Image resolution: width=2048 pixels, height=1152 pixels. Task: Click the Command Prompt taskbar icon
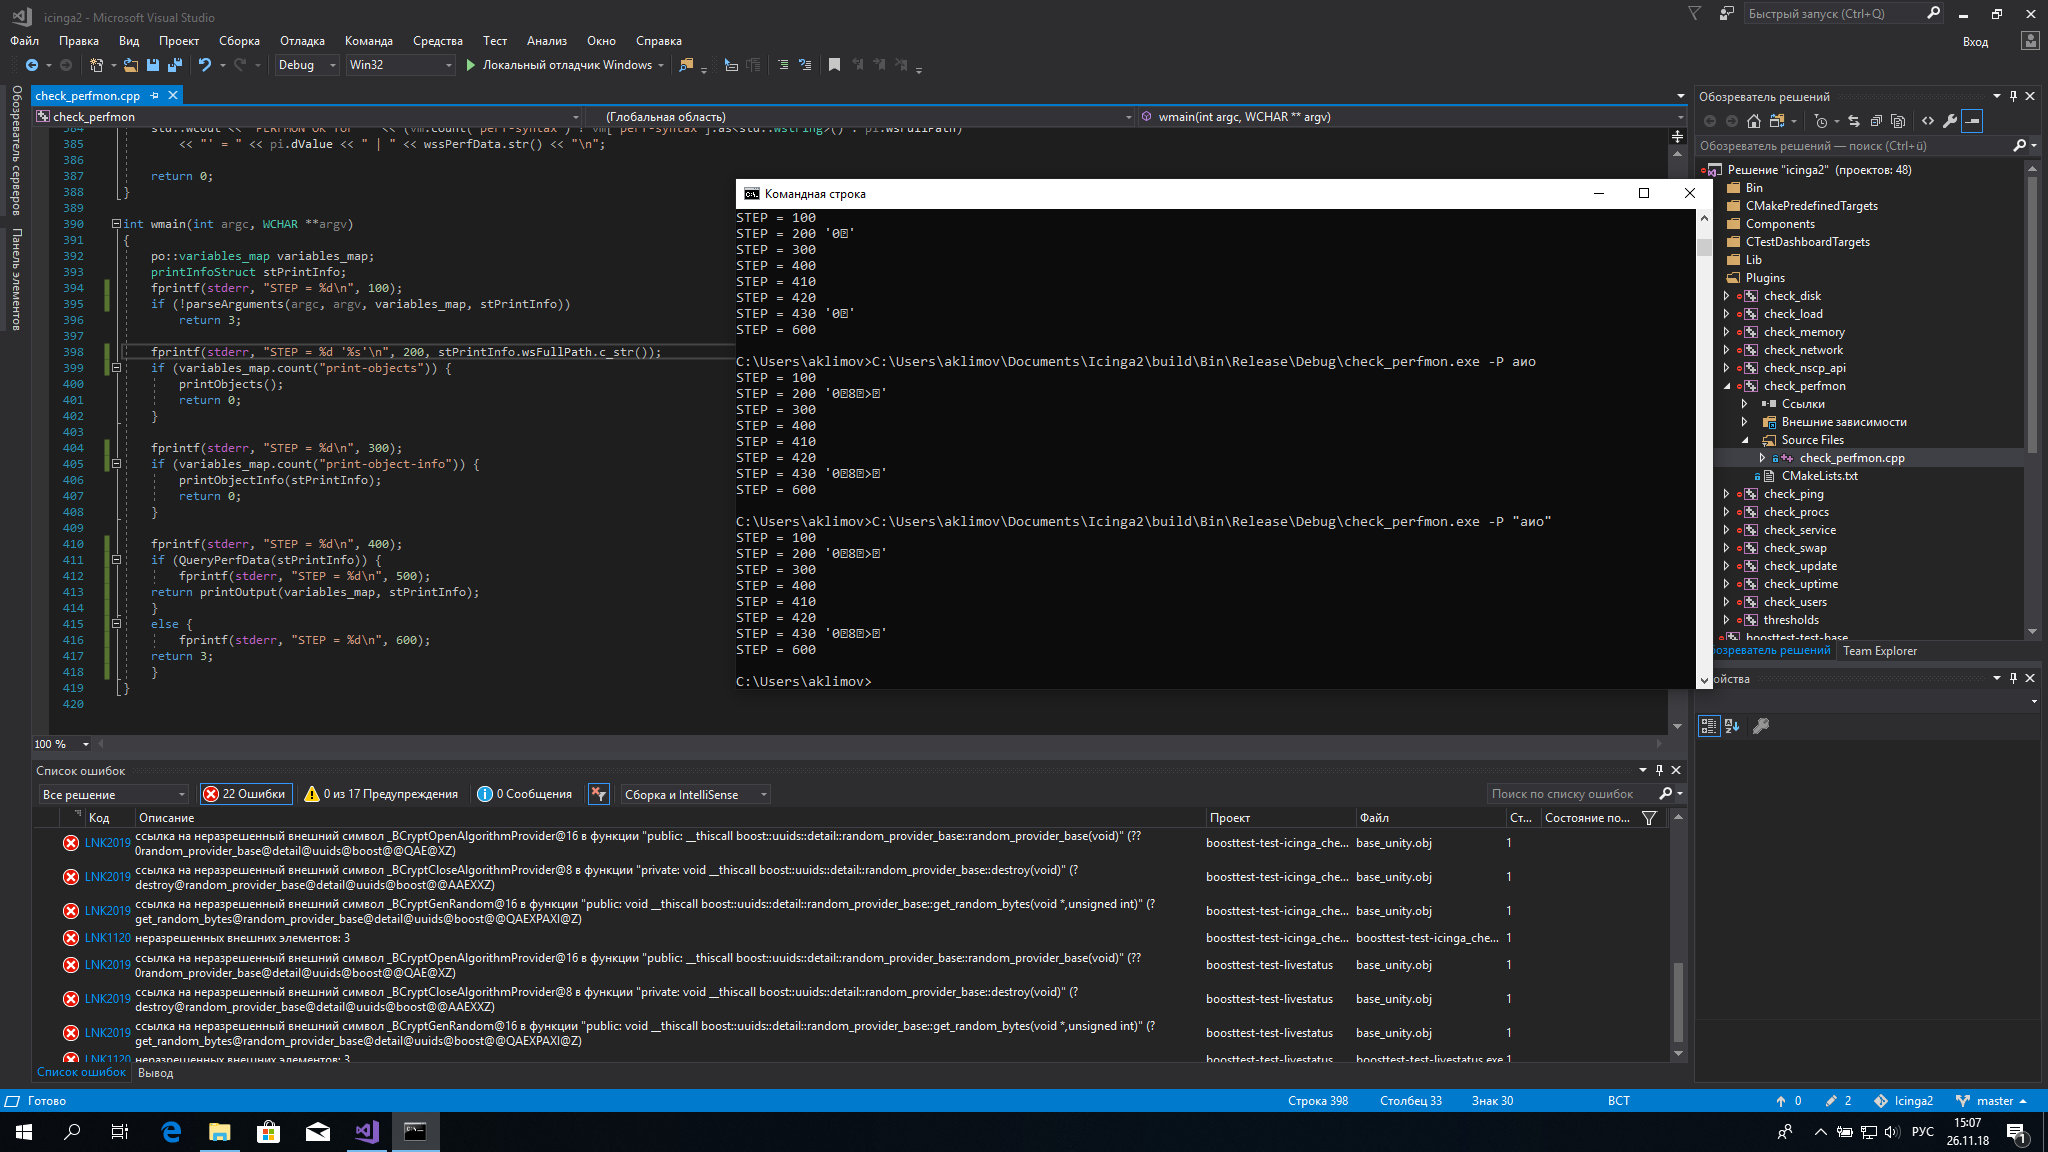click(415, 1131)
